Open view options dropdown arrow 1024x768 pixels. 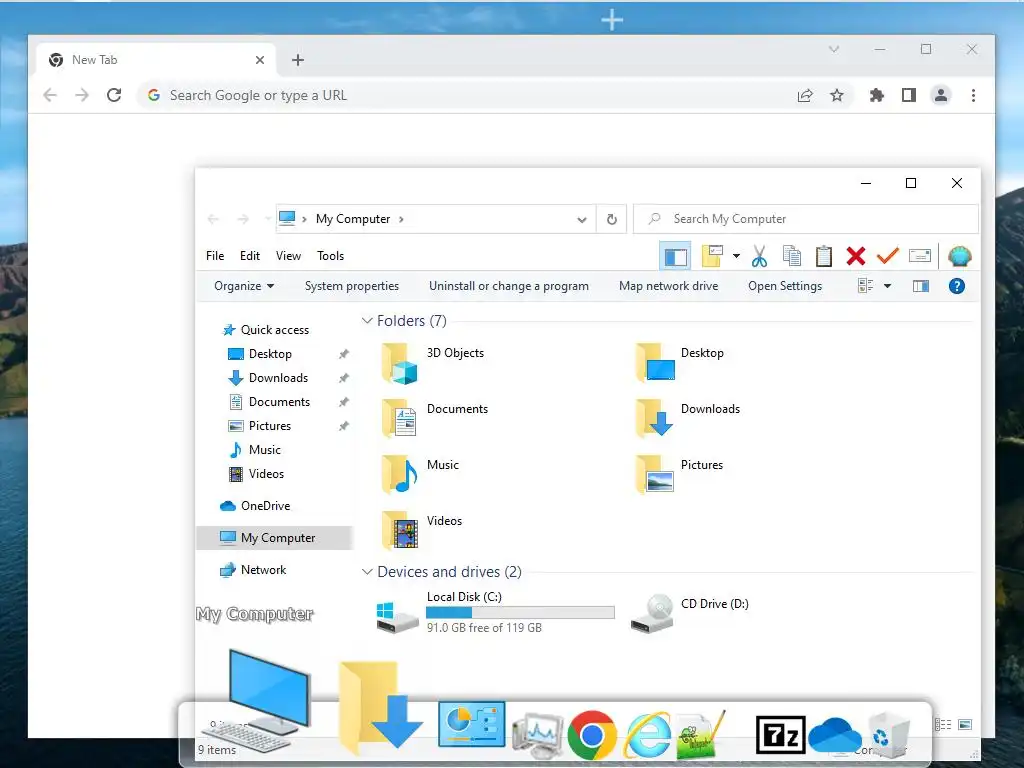(887, 286)
